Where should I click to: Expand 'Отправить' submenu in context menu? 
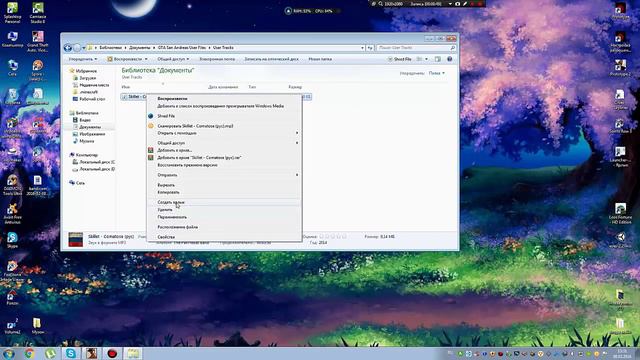coord(225,175)
